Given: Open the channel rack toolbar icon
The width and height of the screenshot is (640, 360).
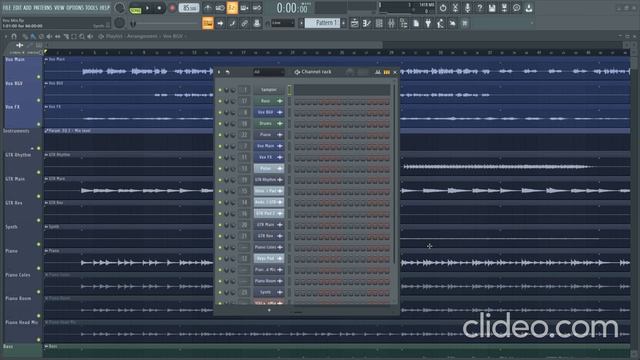Looking at the screenshot, I should (x=379, y=24).
